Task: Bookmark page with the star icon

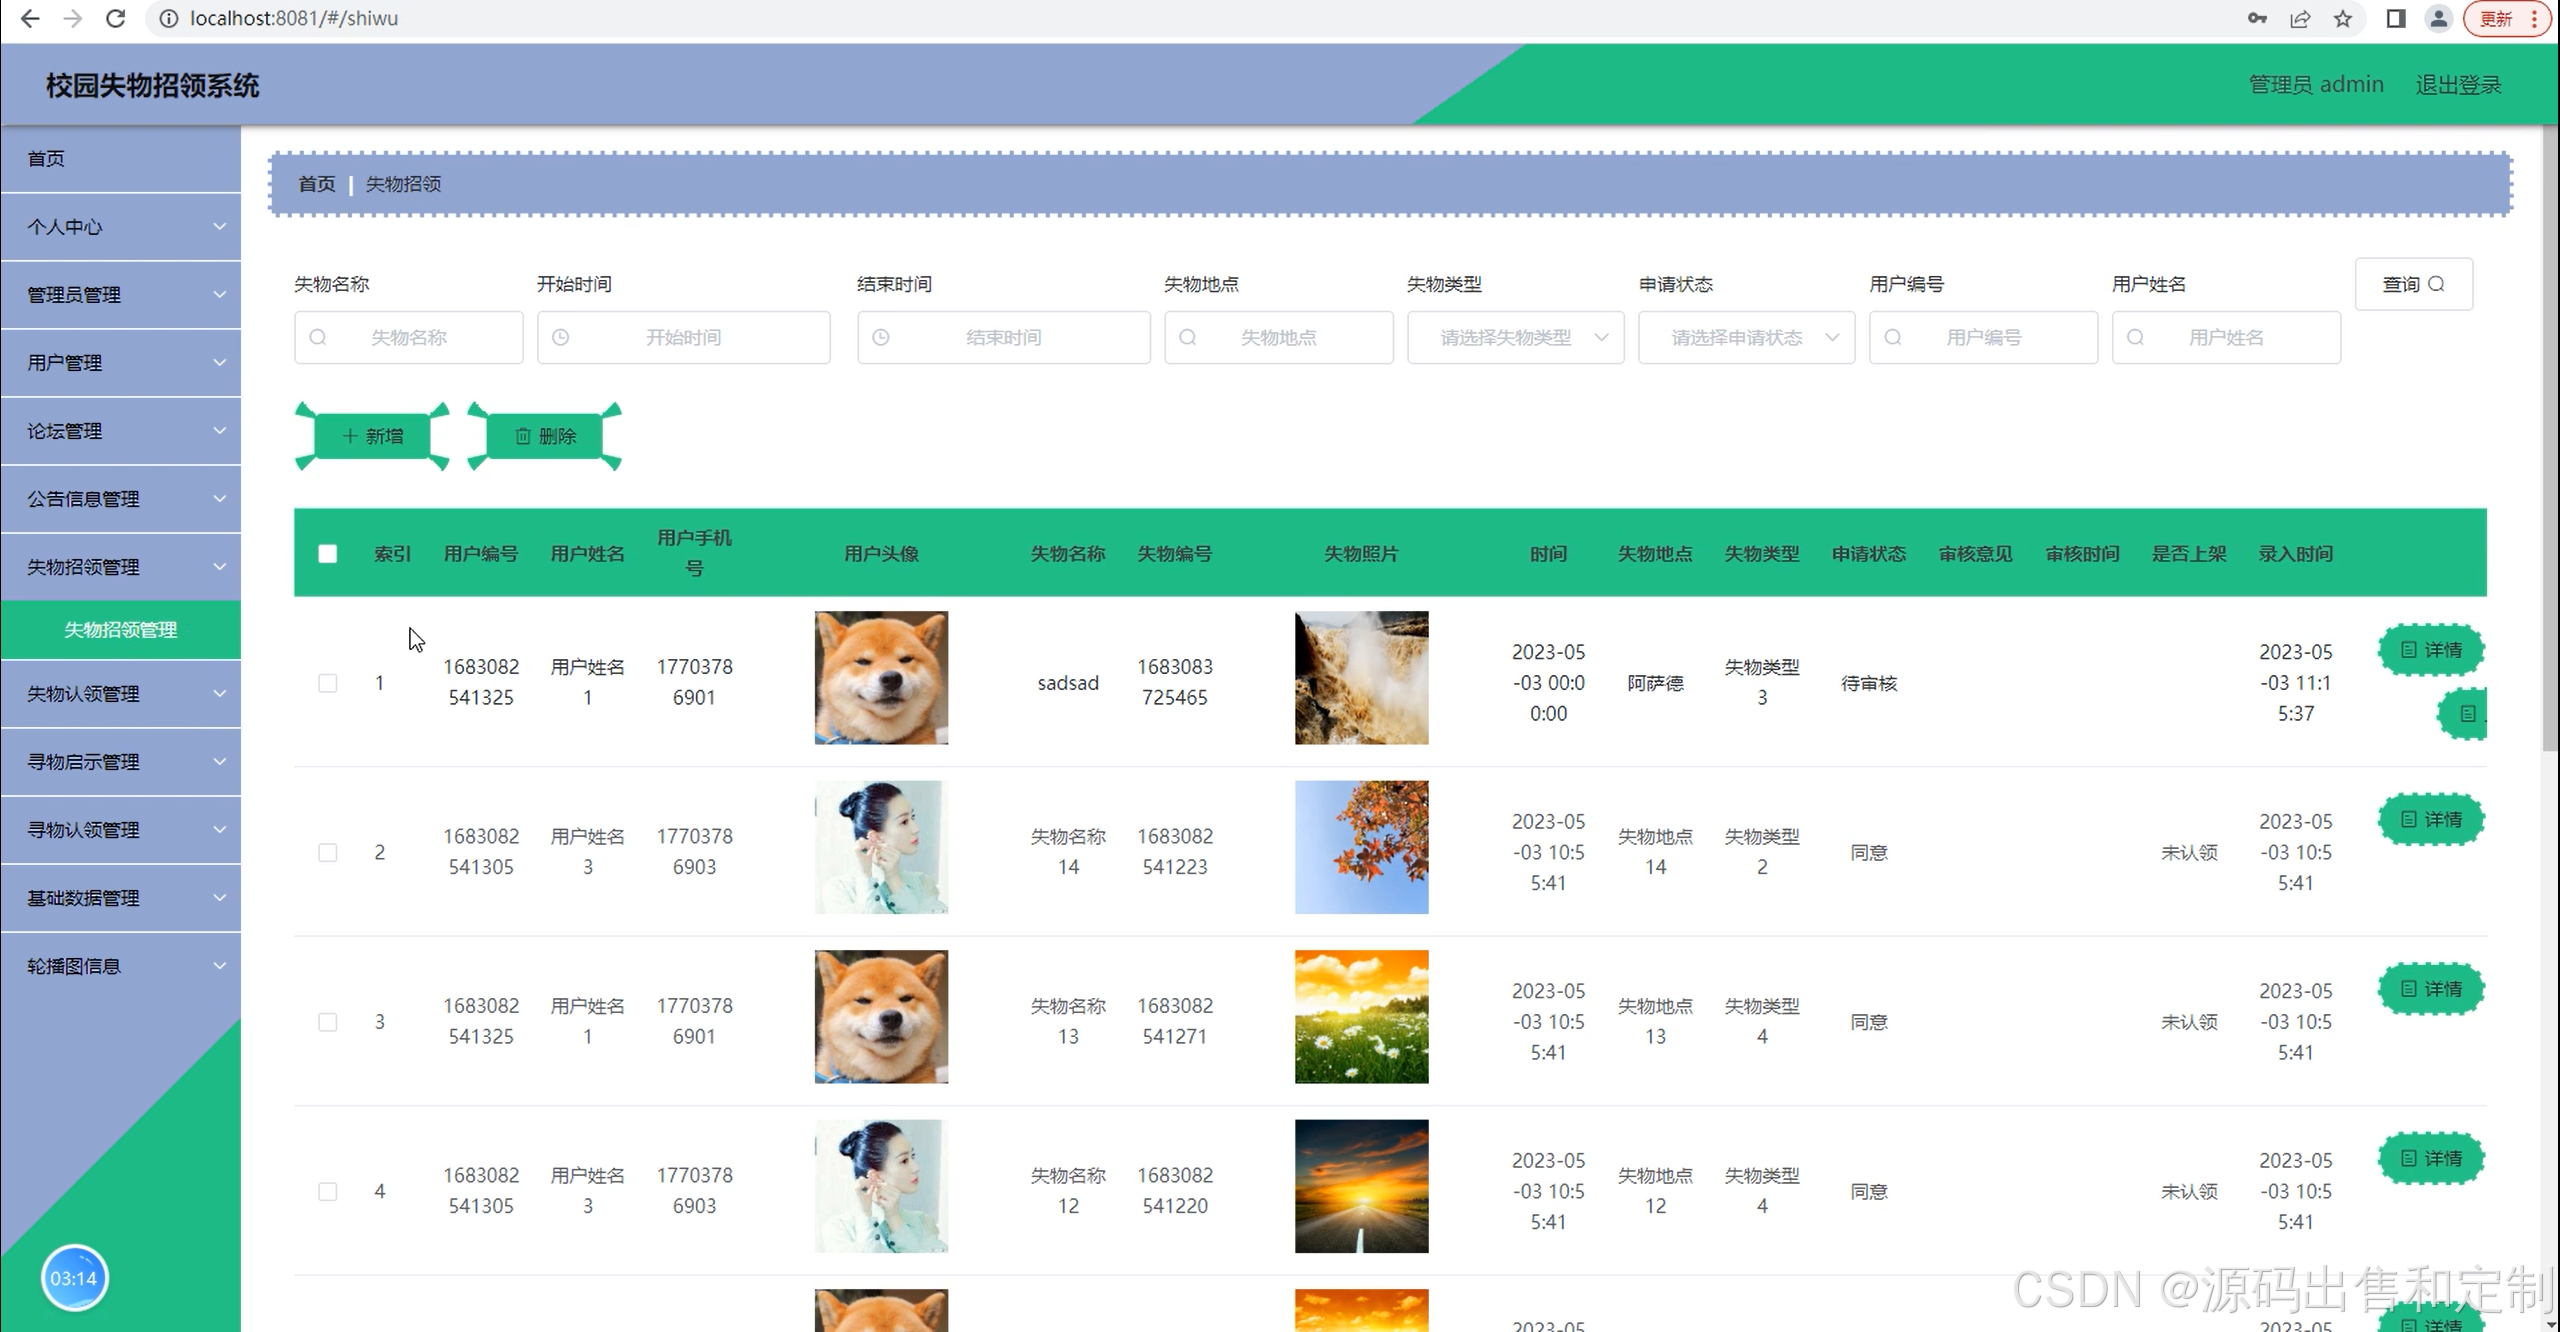Action: pos(2343,18)
